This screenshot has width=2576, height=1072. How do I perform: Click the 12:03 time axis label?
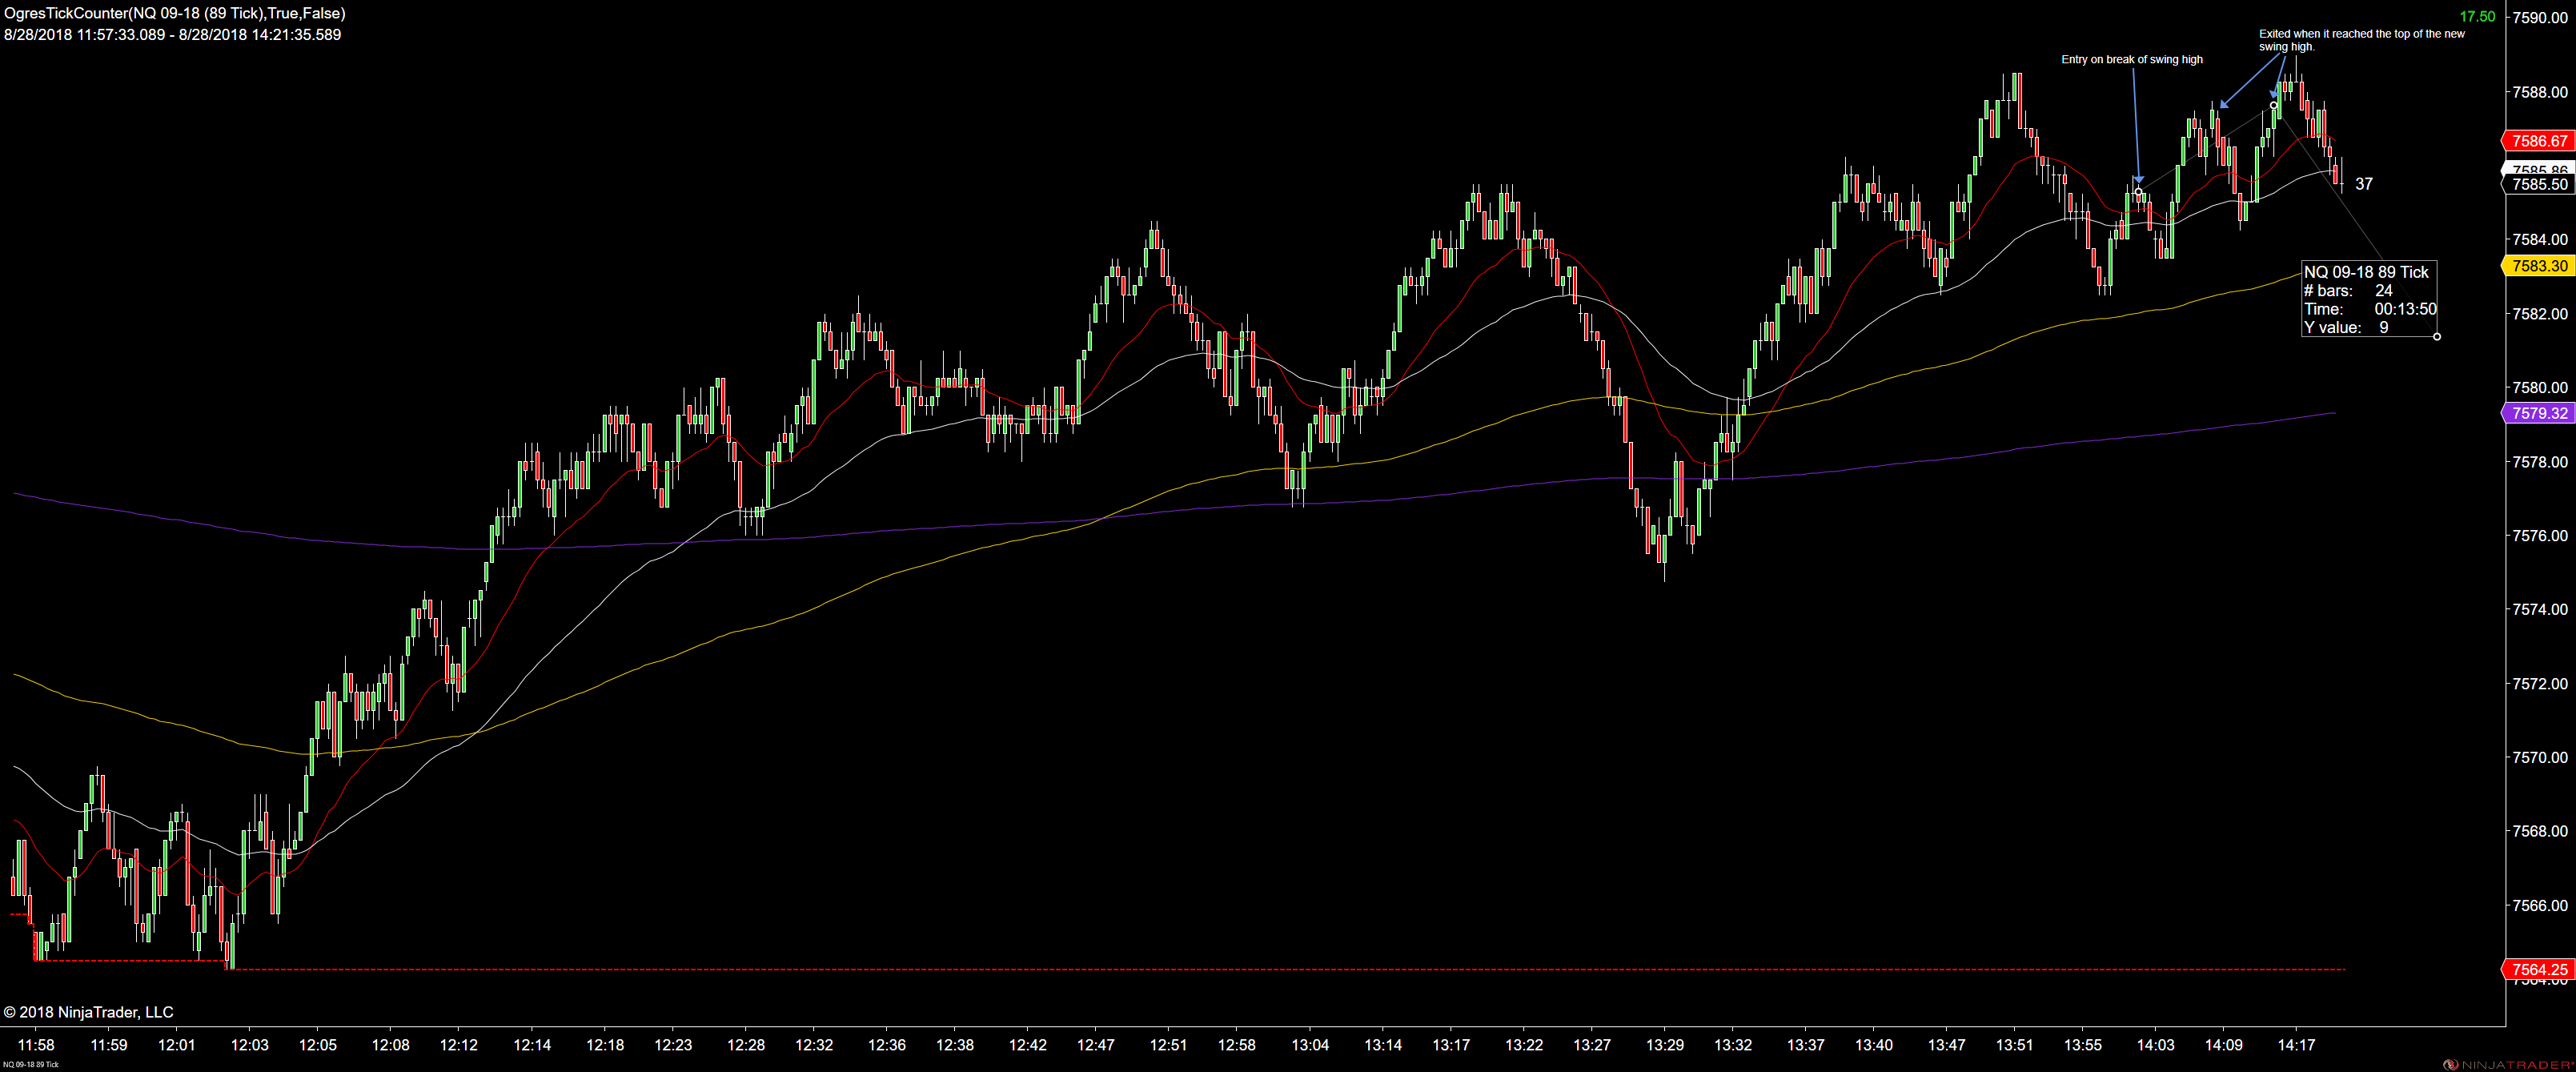pyautogui.click(x=250, y=1045)
